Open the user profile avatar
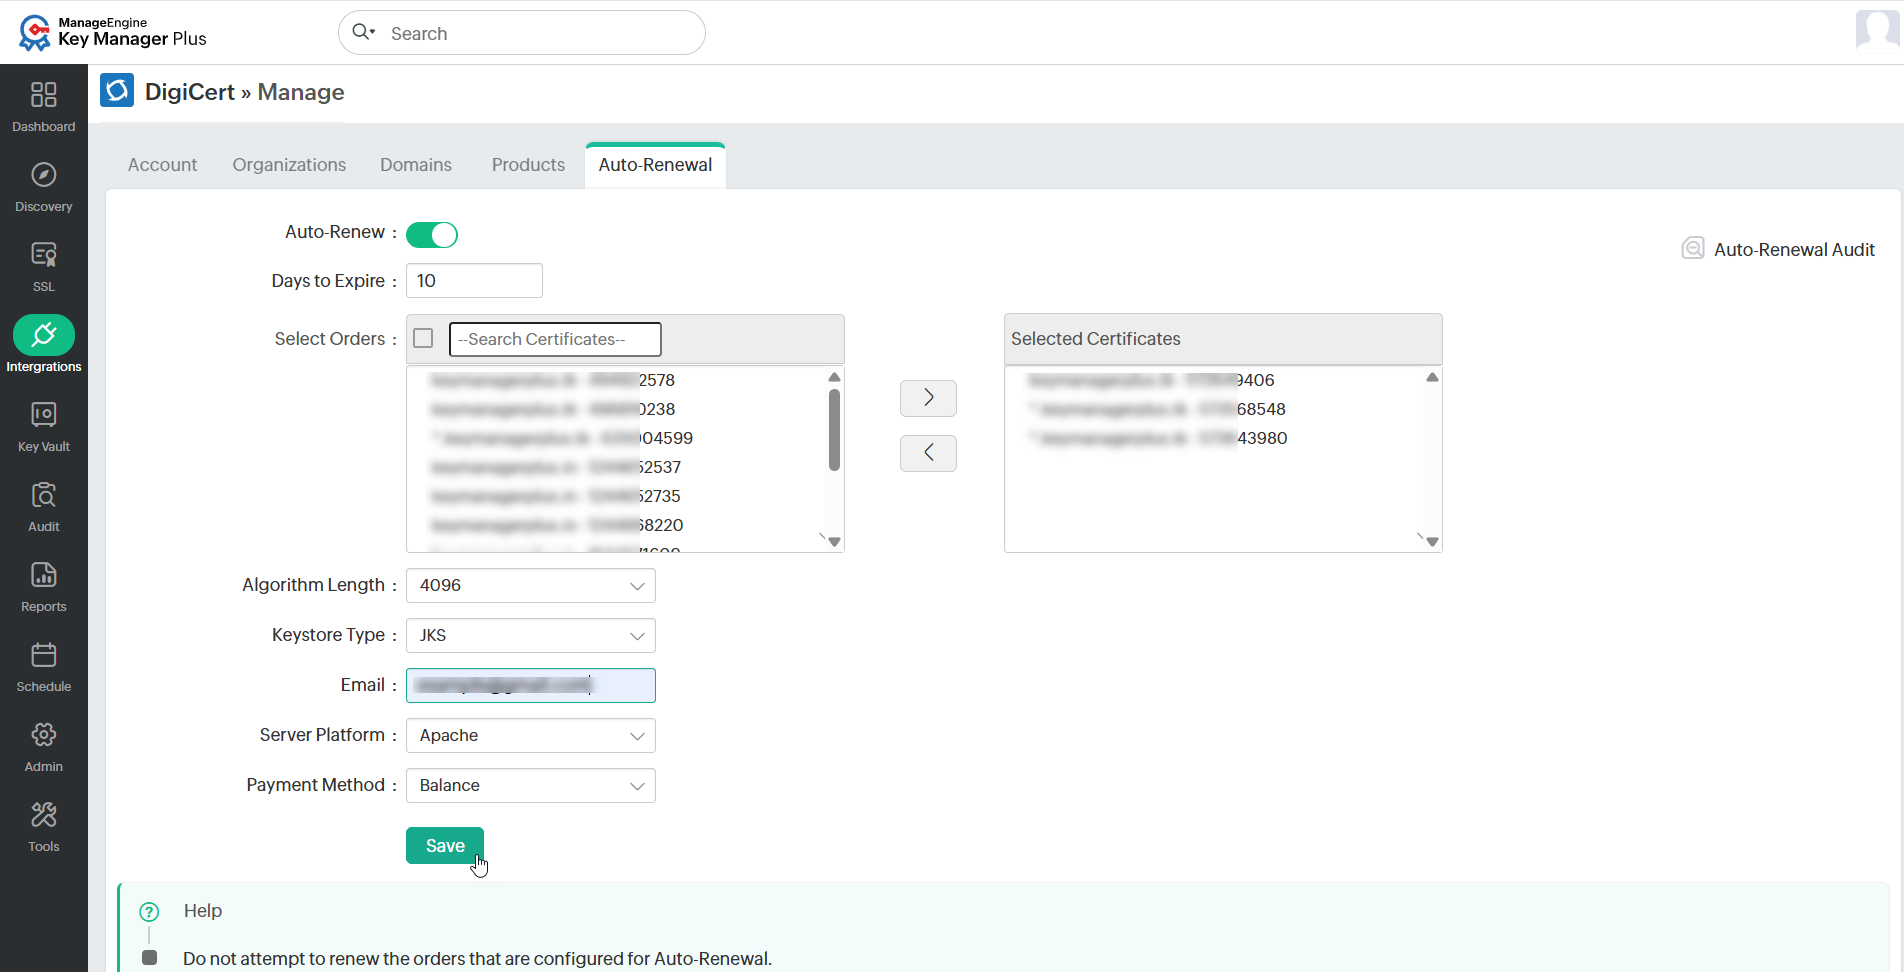Viewport: 1904px width, 972px height. pyautogui.click(x=1878, y=30)
